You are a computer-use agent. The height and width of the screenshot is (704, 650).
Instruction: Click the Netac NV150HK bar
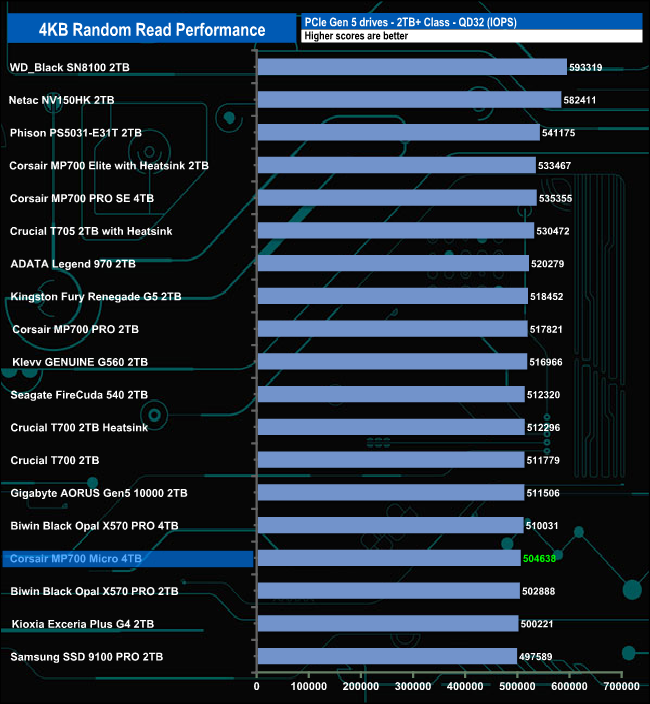409,100
